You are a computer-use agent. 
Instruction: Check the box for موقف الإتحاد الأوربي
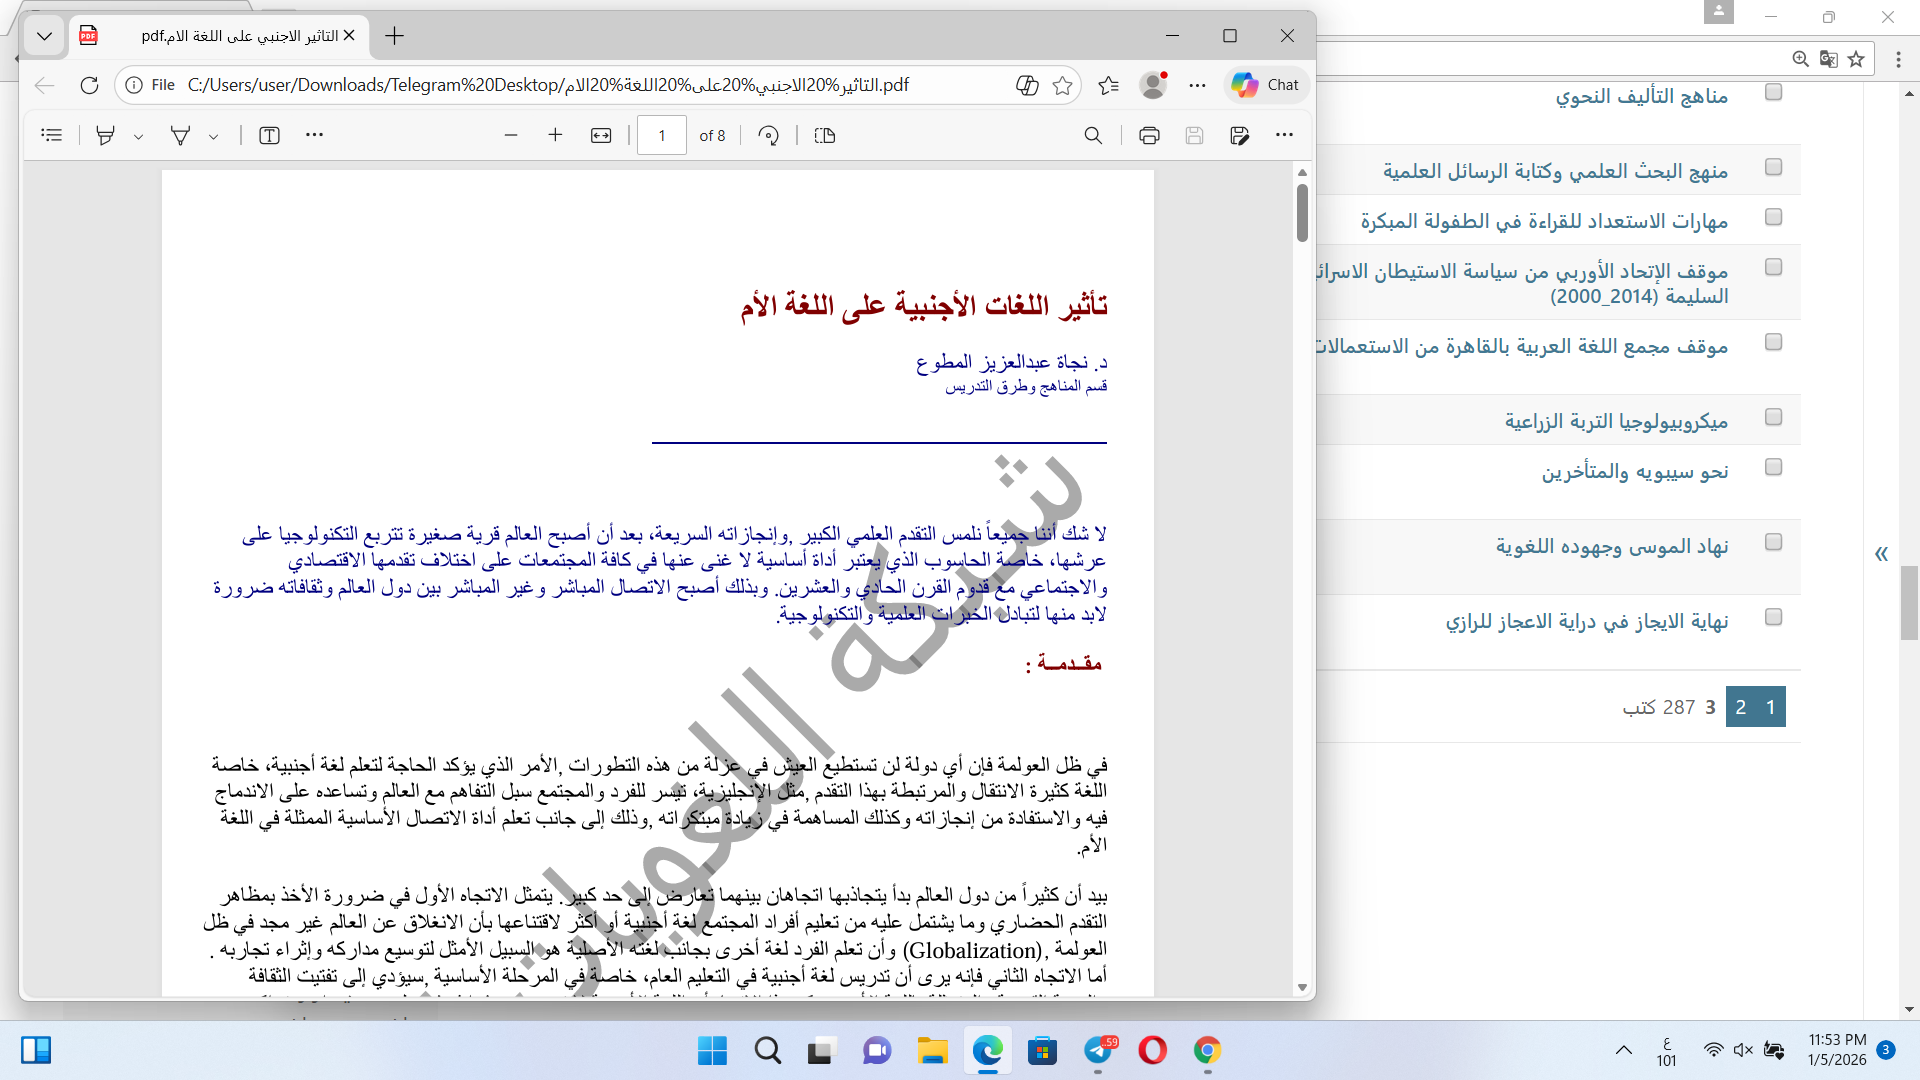pos(1774,267)
